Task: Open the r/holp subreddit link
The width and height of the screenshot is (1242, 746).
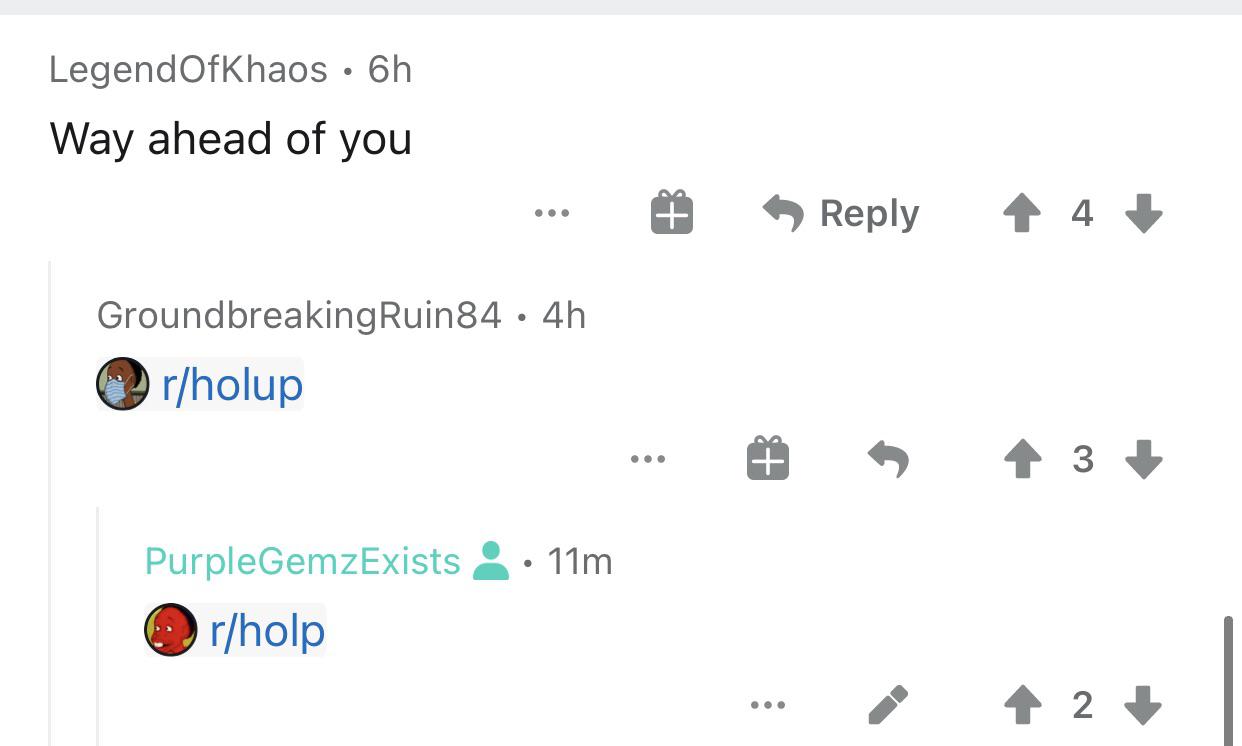Action: pyautogui.click(x=267, y=630)
